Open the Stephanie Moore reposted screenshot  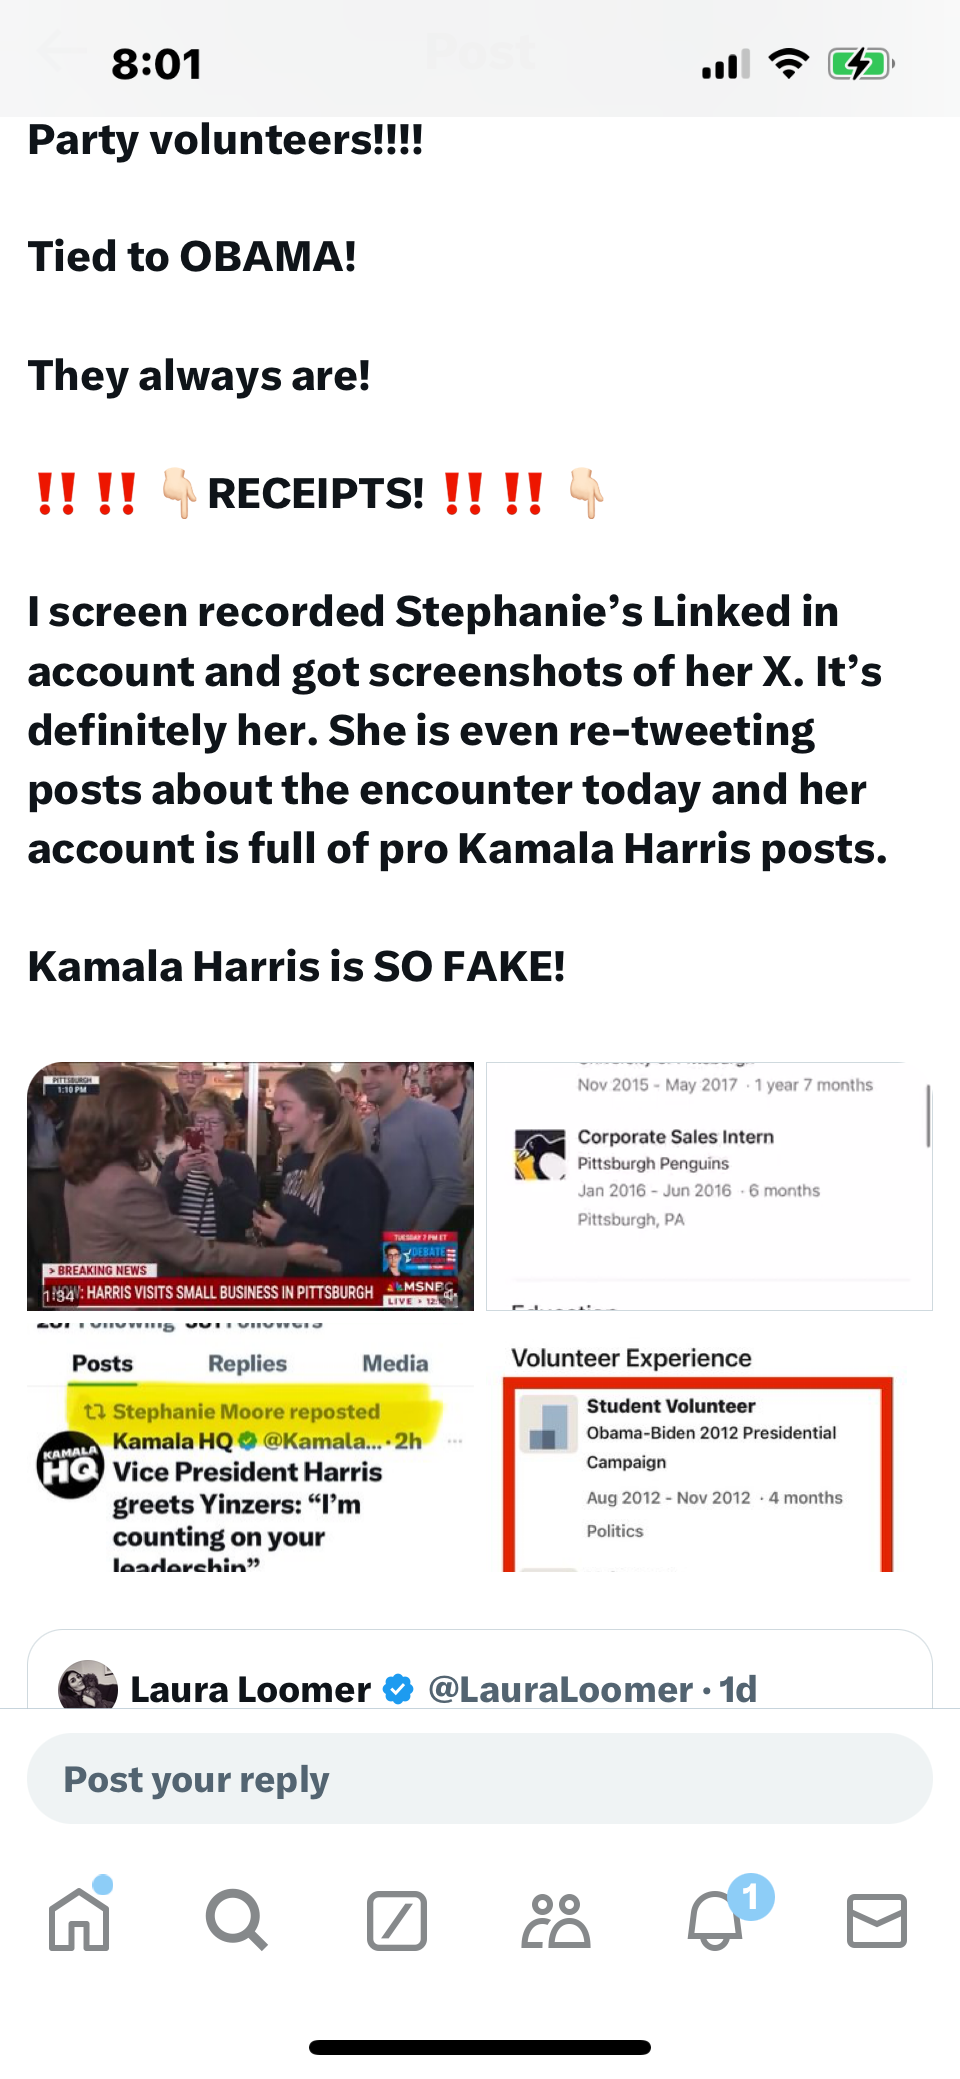click(250, 1446)
